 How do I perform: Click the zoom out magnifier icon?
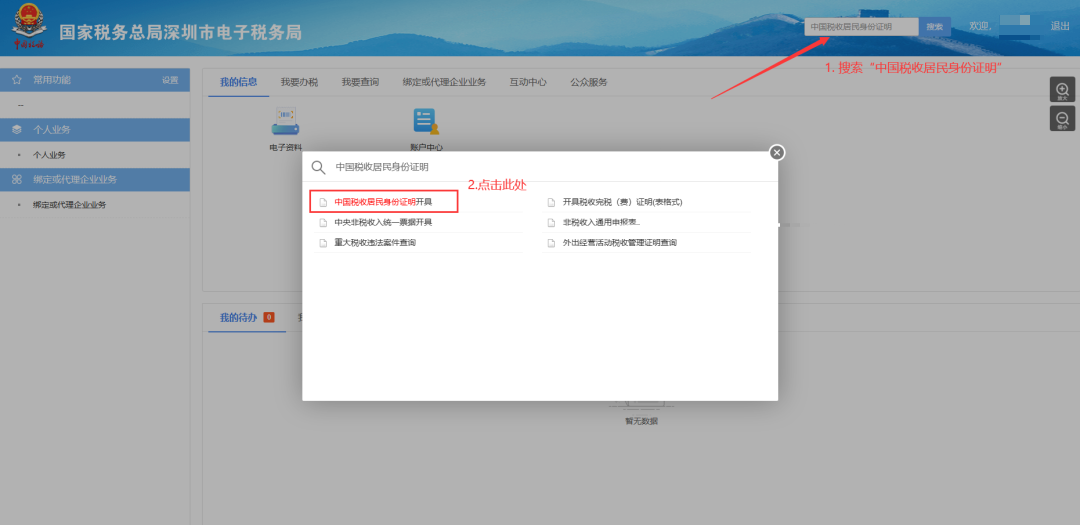click(x=1062, y=119)
